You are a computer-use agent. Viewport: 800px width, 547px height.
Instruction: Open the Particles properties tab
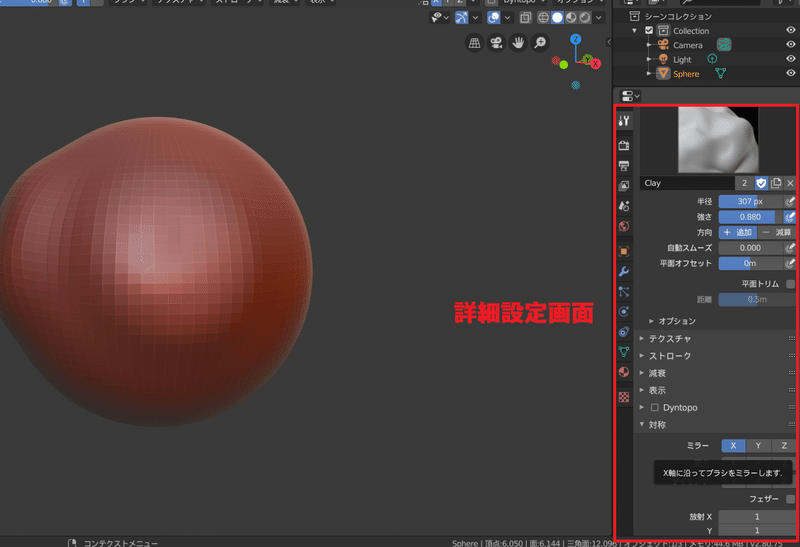coord(624,291)
